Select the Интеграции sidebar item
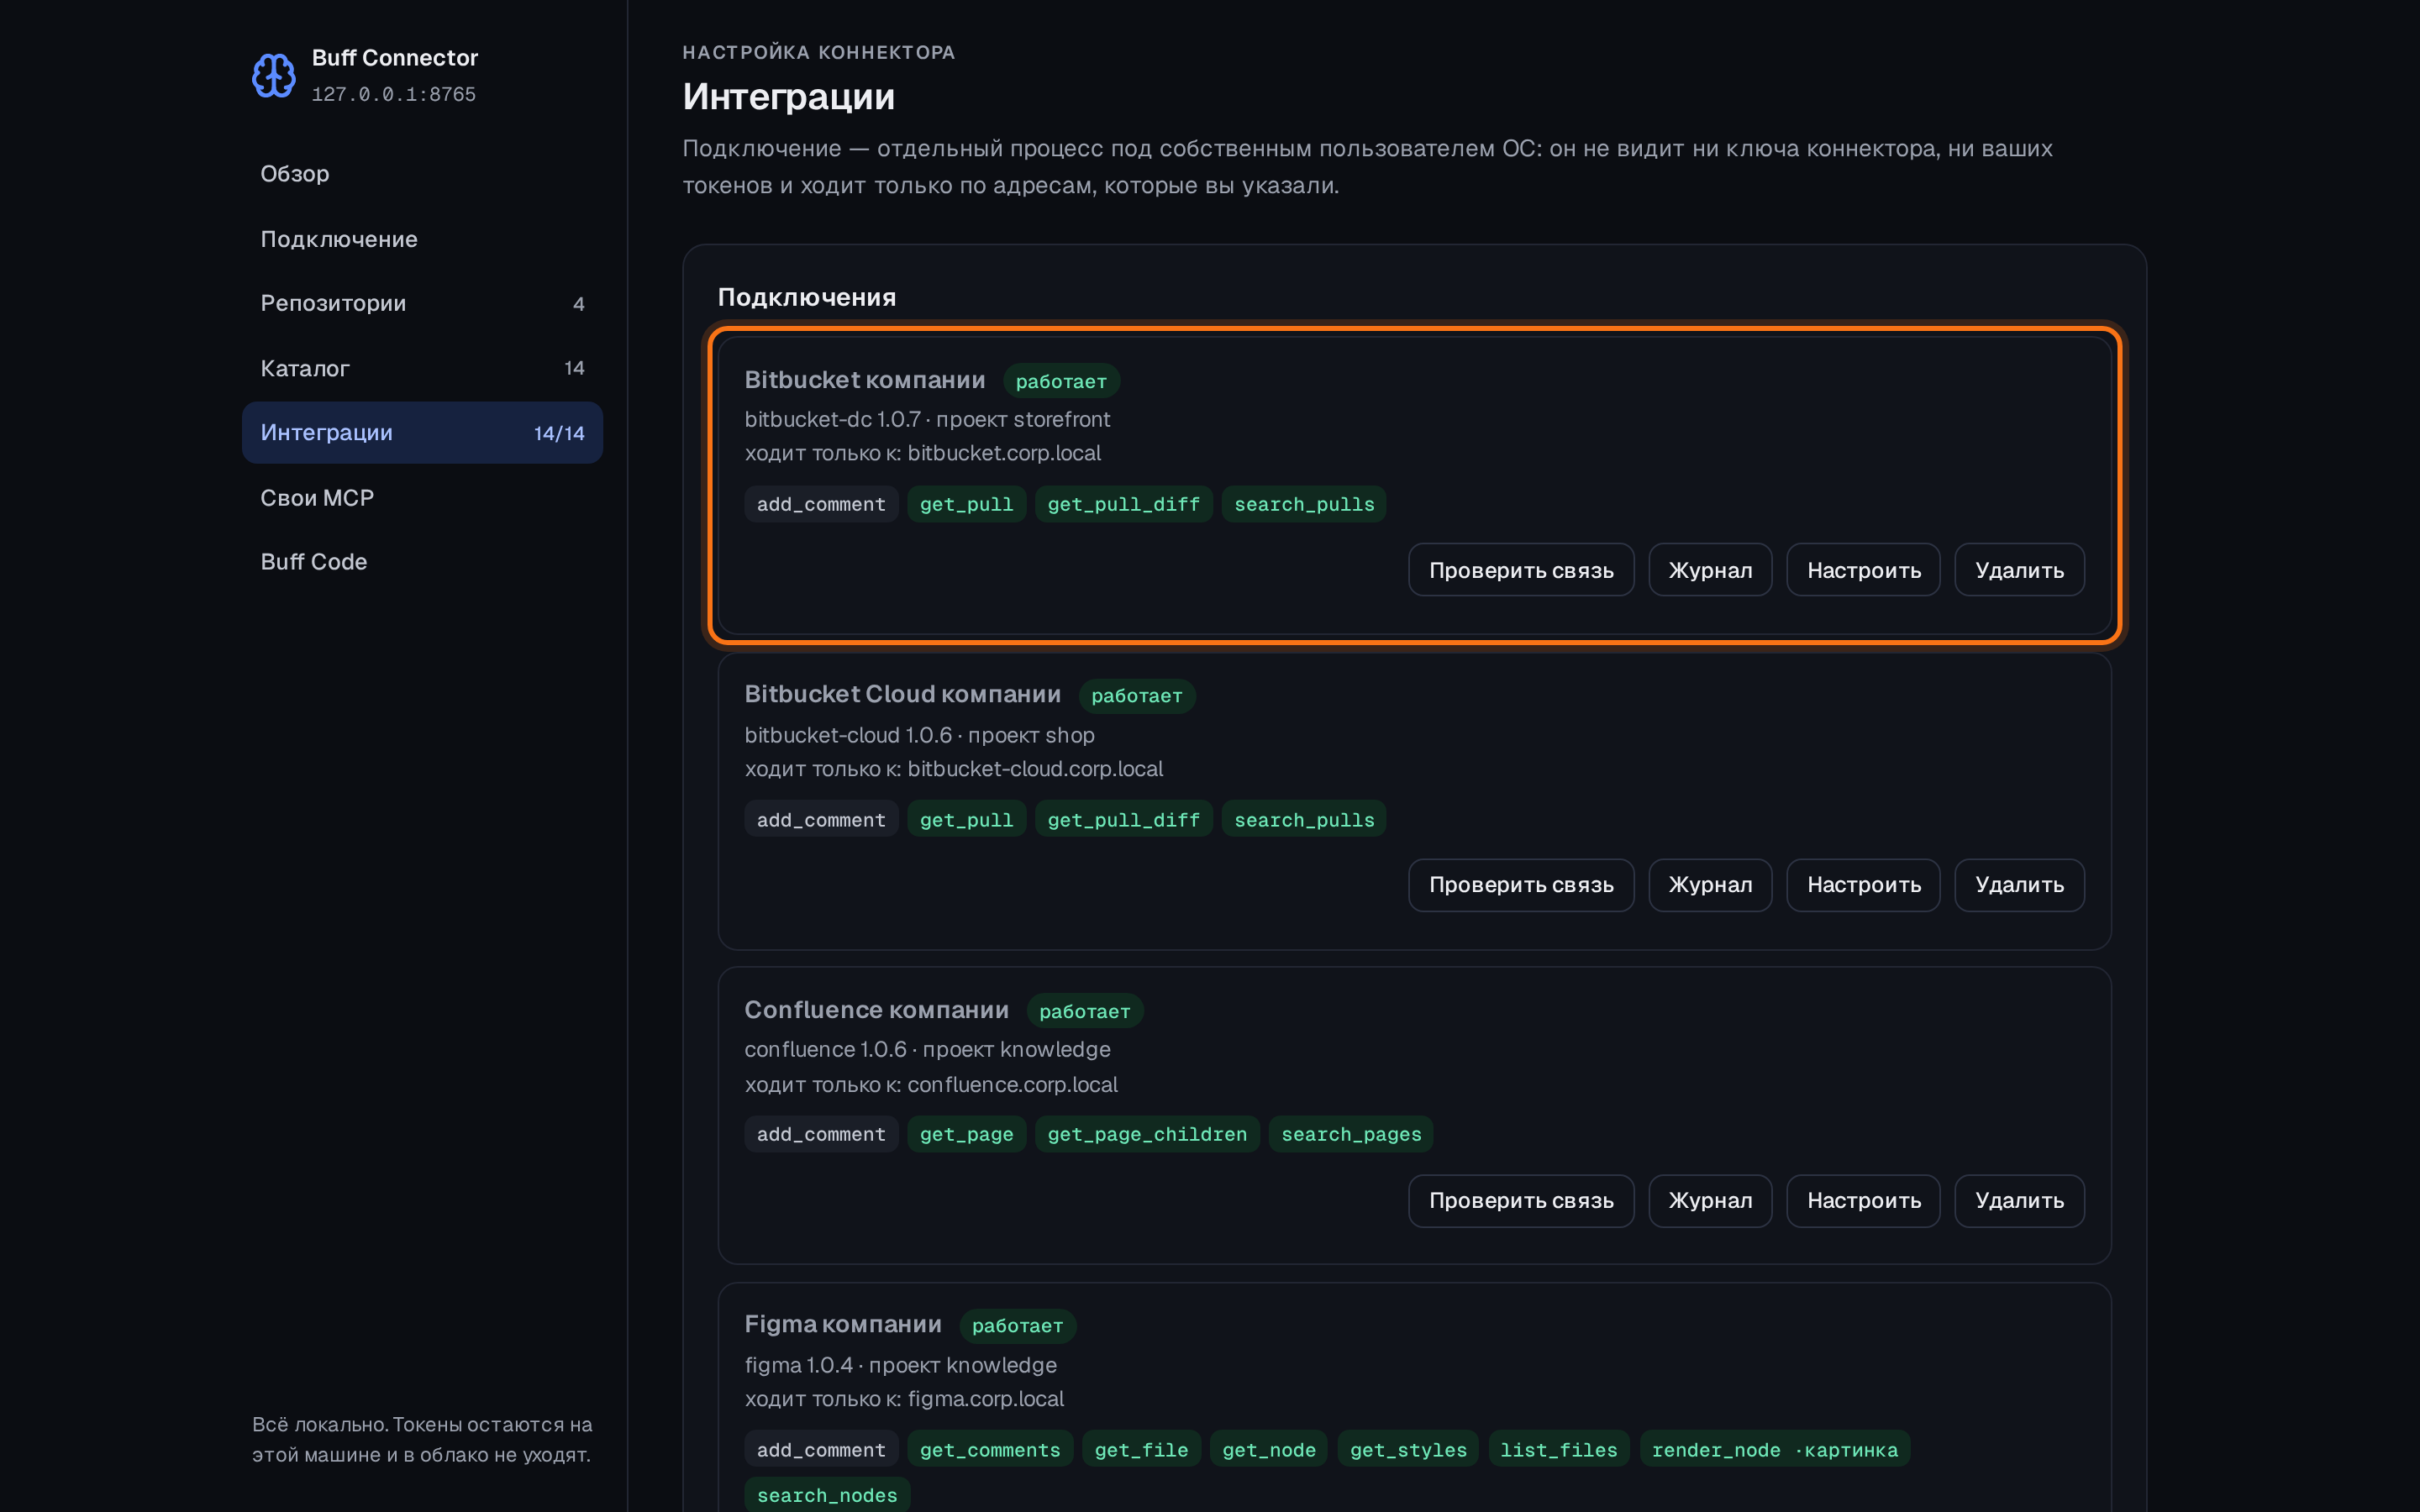 [422, 432]
